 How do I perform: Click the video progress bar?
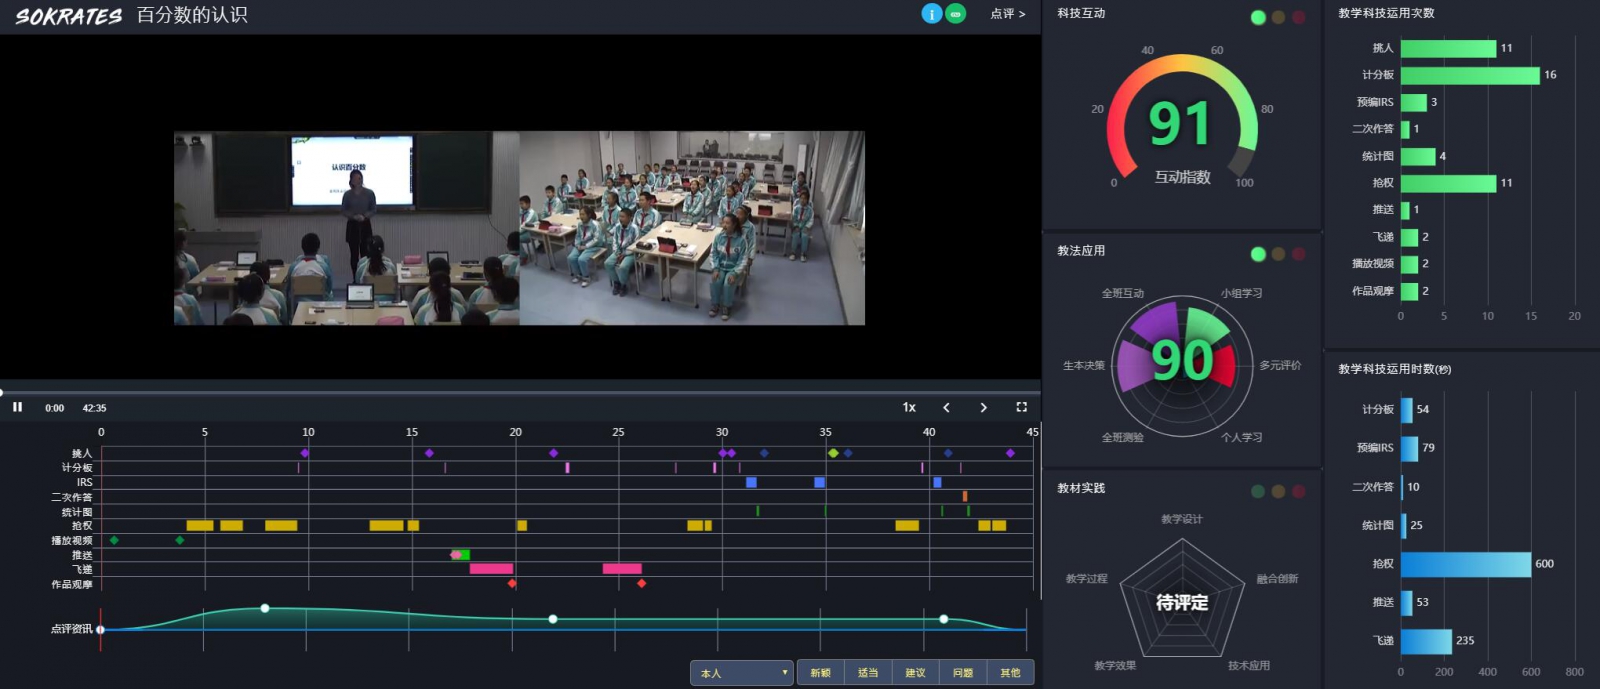(x=520, y=392)
